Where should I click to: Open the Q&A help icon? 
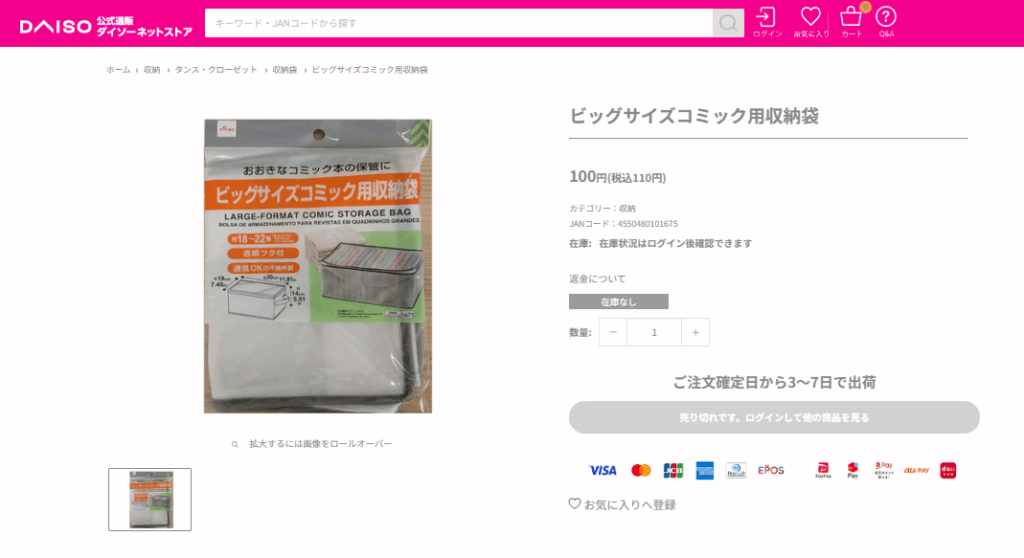(x=886, y=22)
